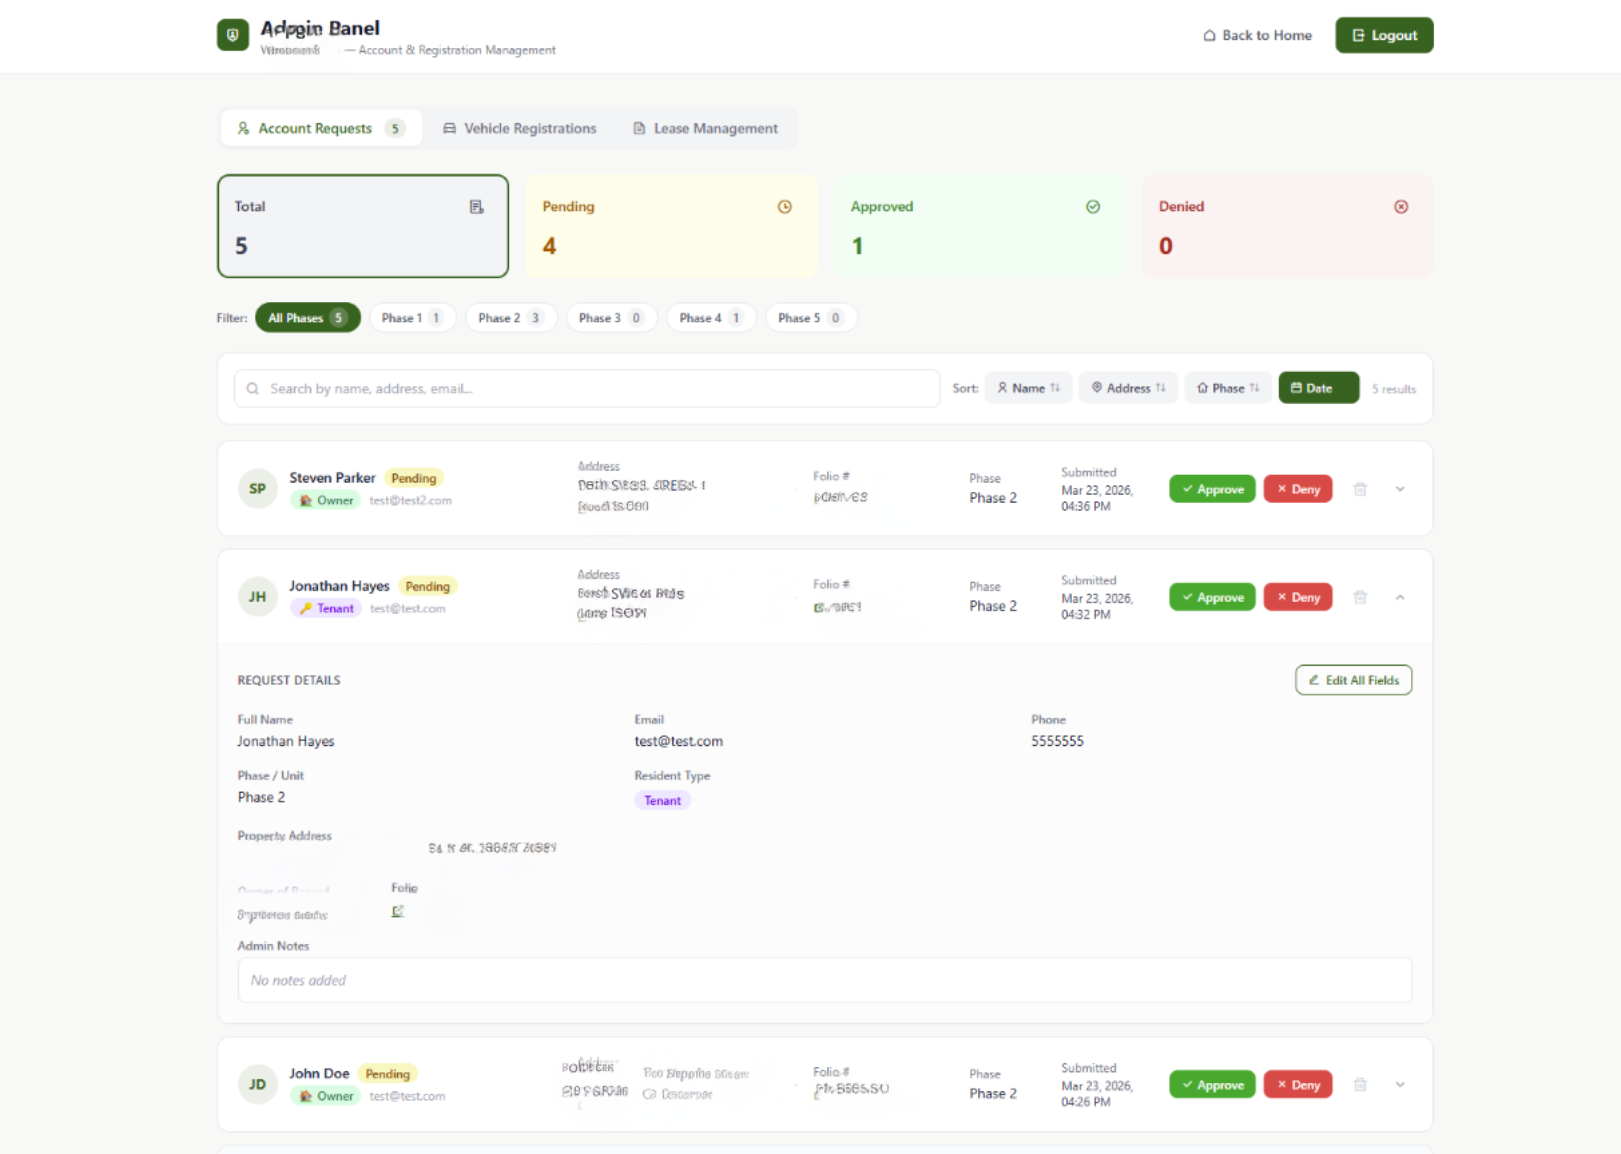Click the delete trash icon on Steven Parker's request

[x=1360, y=489]
